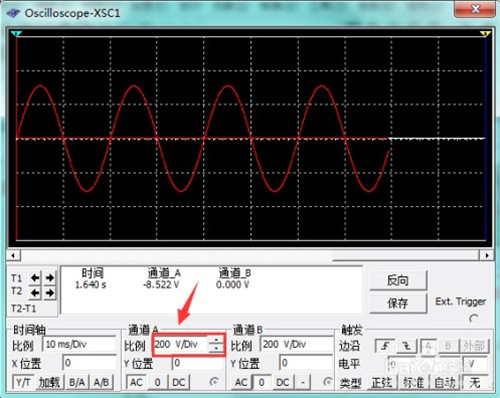Select trigger type 标准 (normal)
500x398 pixels.
tap(413, 383)
